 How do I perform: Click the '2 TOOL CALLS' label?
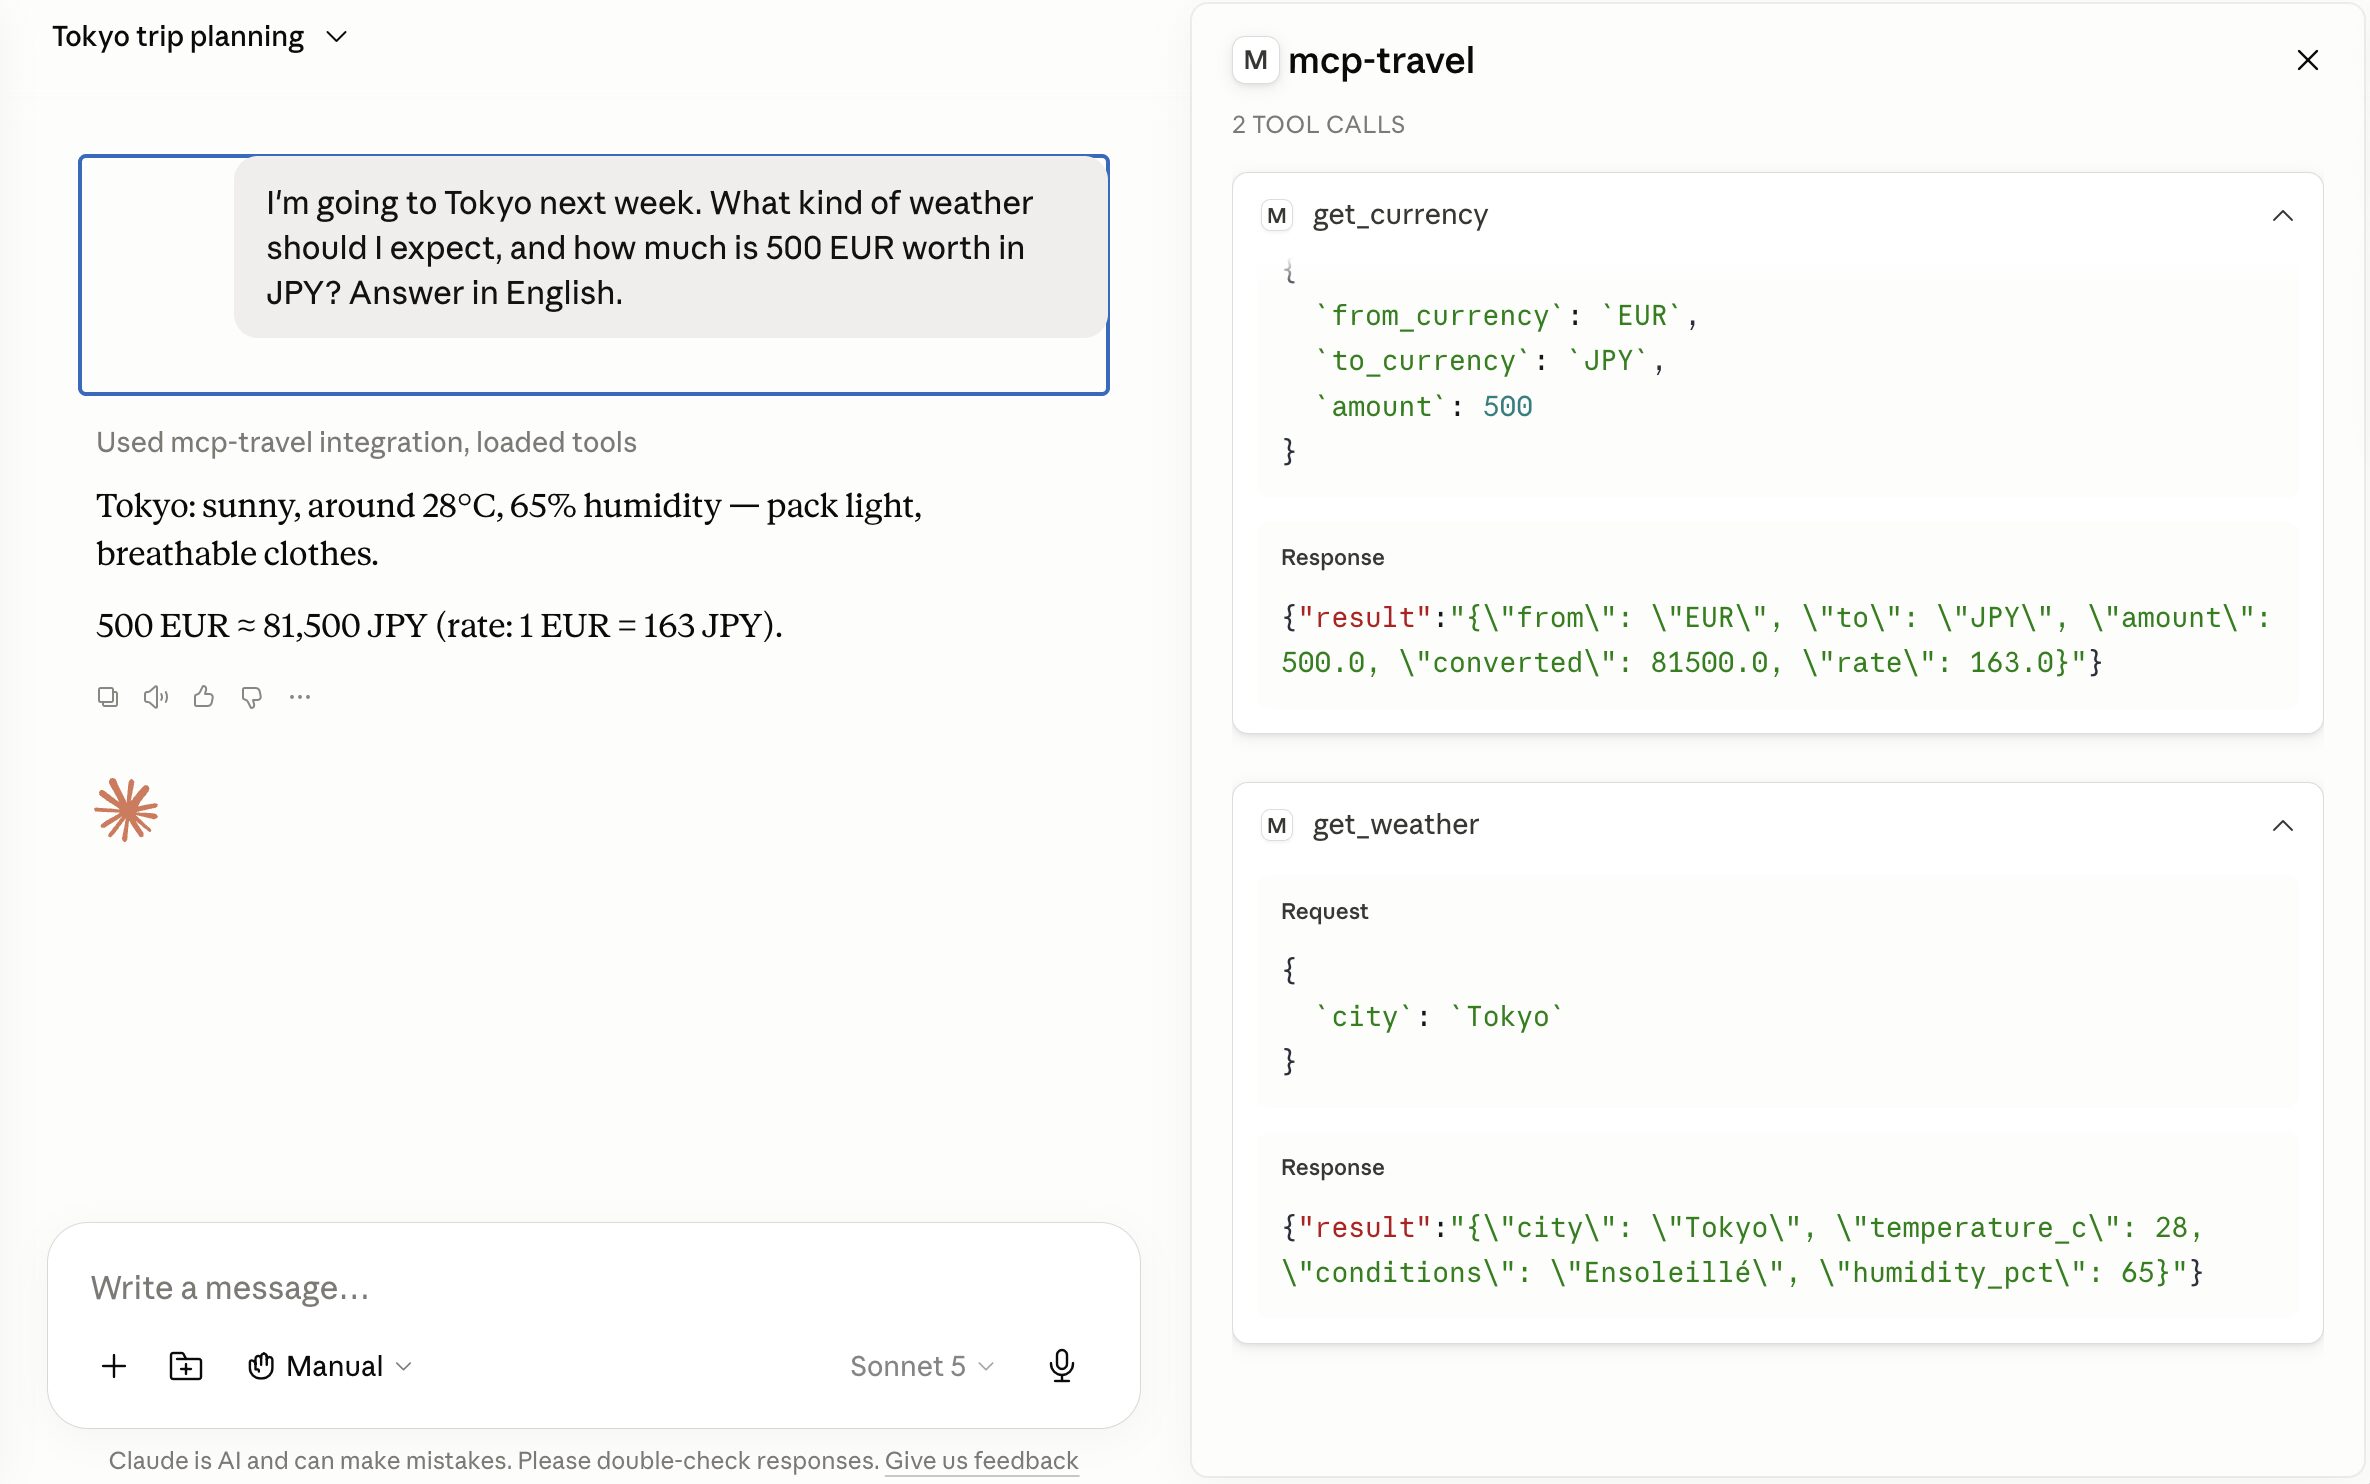pyautogui.click(x=1318, y=125)
